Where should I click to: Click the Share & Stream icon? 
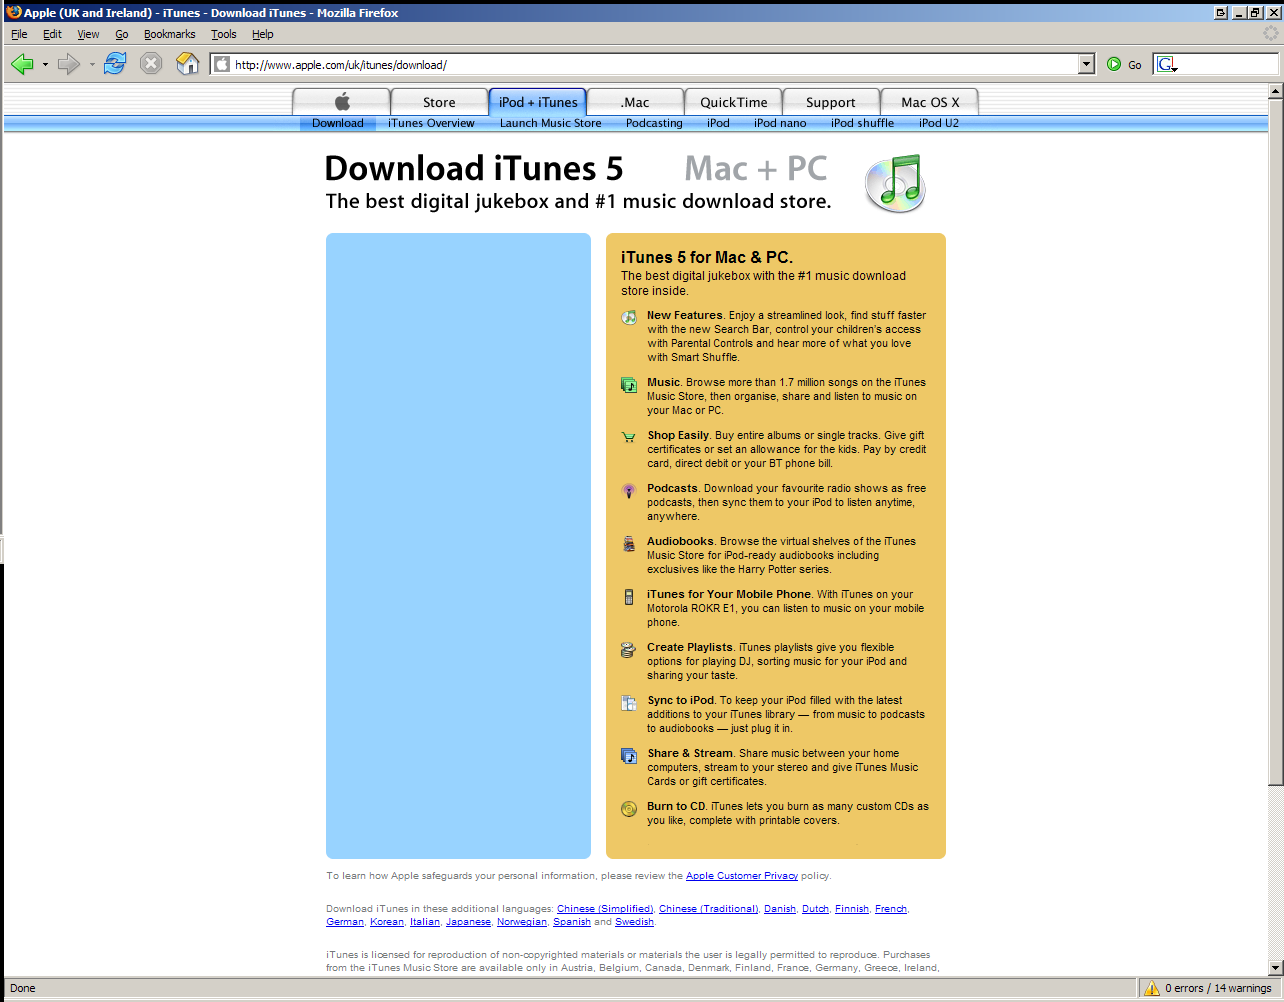tap(629, 756)
